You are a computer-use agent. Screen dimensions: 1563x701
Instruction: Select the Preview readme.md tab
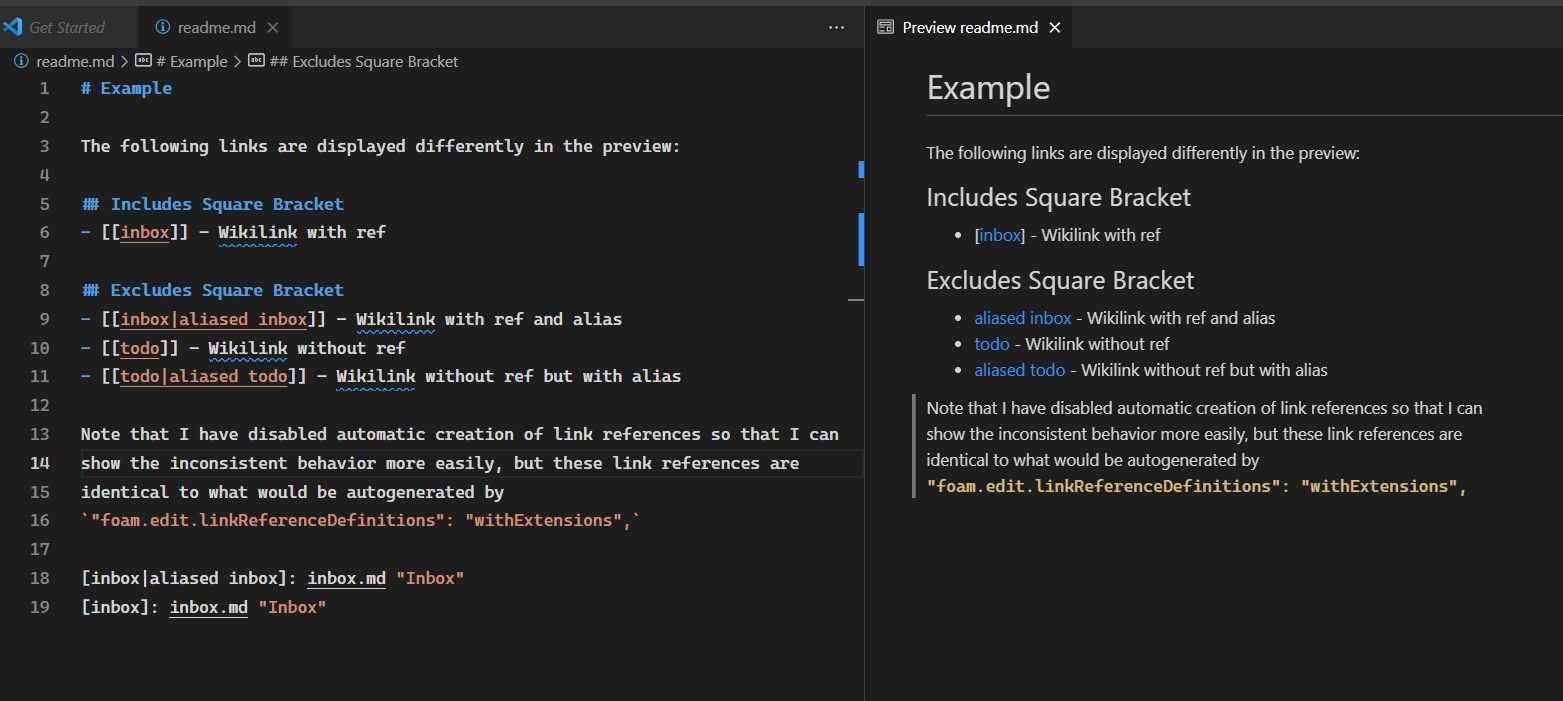tap(970, 28)
